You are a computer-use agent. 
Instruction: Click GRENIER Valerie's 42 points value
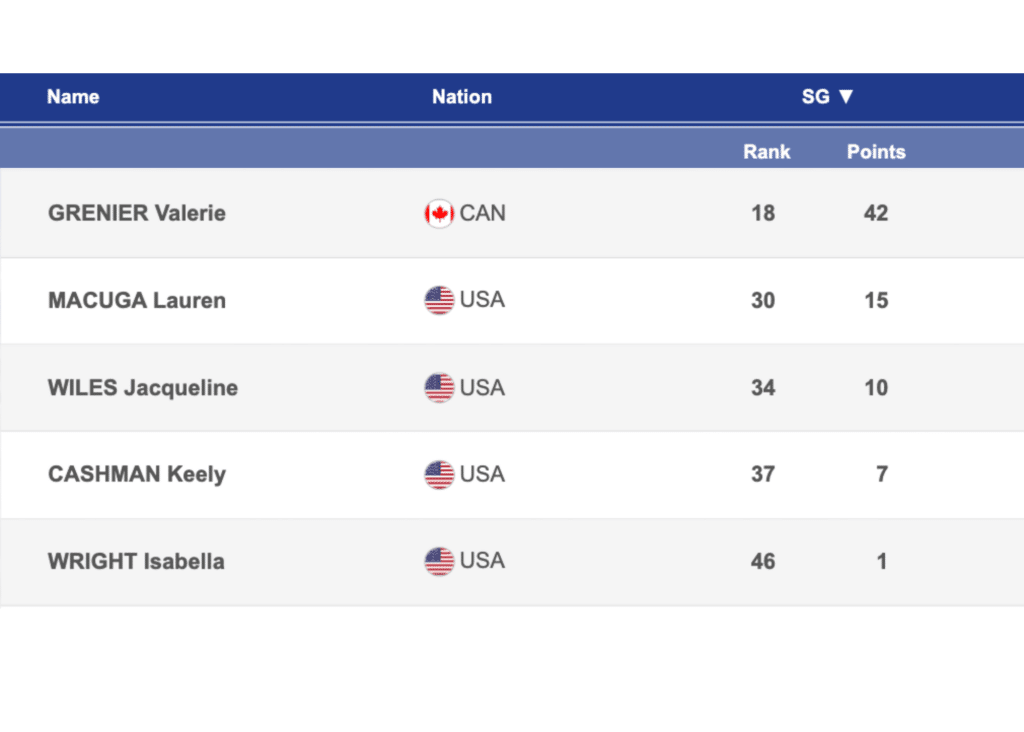point(876,213)
